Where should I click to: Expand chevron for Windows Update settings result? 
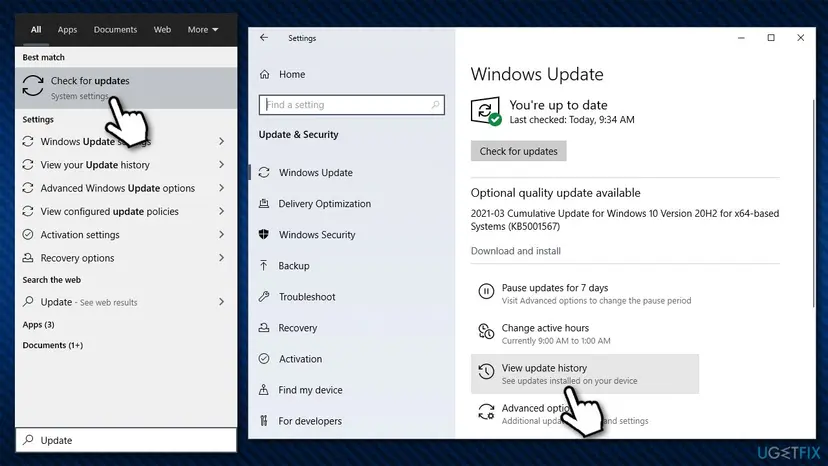[x=222, y=141]
